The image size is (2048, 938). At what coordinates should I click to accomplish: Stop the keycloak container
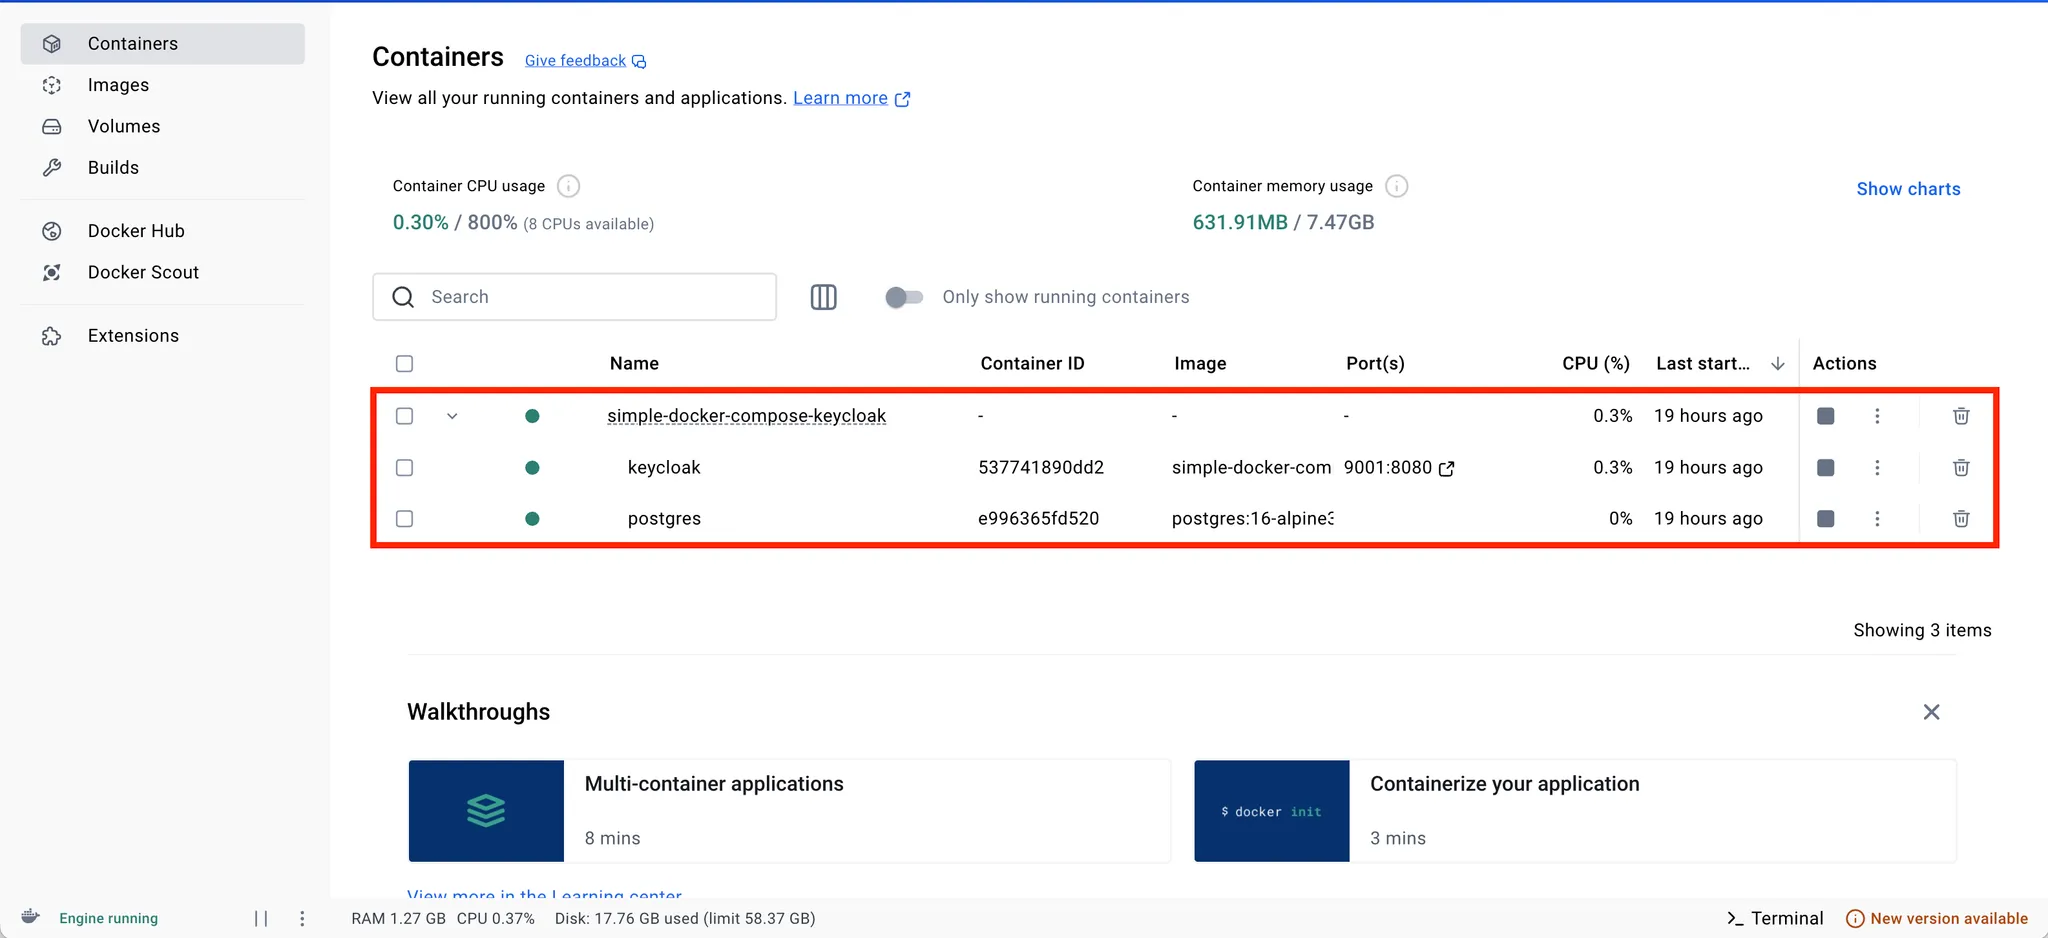point(1825,468)
